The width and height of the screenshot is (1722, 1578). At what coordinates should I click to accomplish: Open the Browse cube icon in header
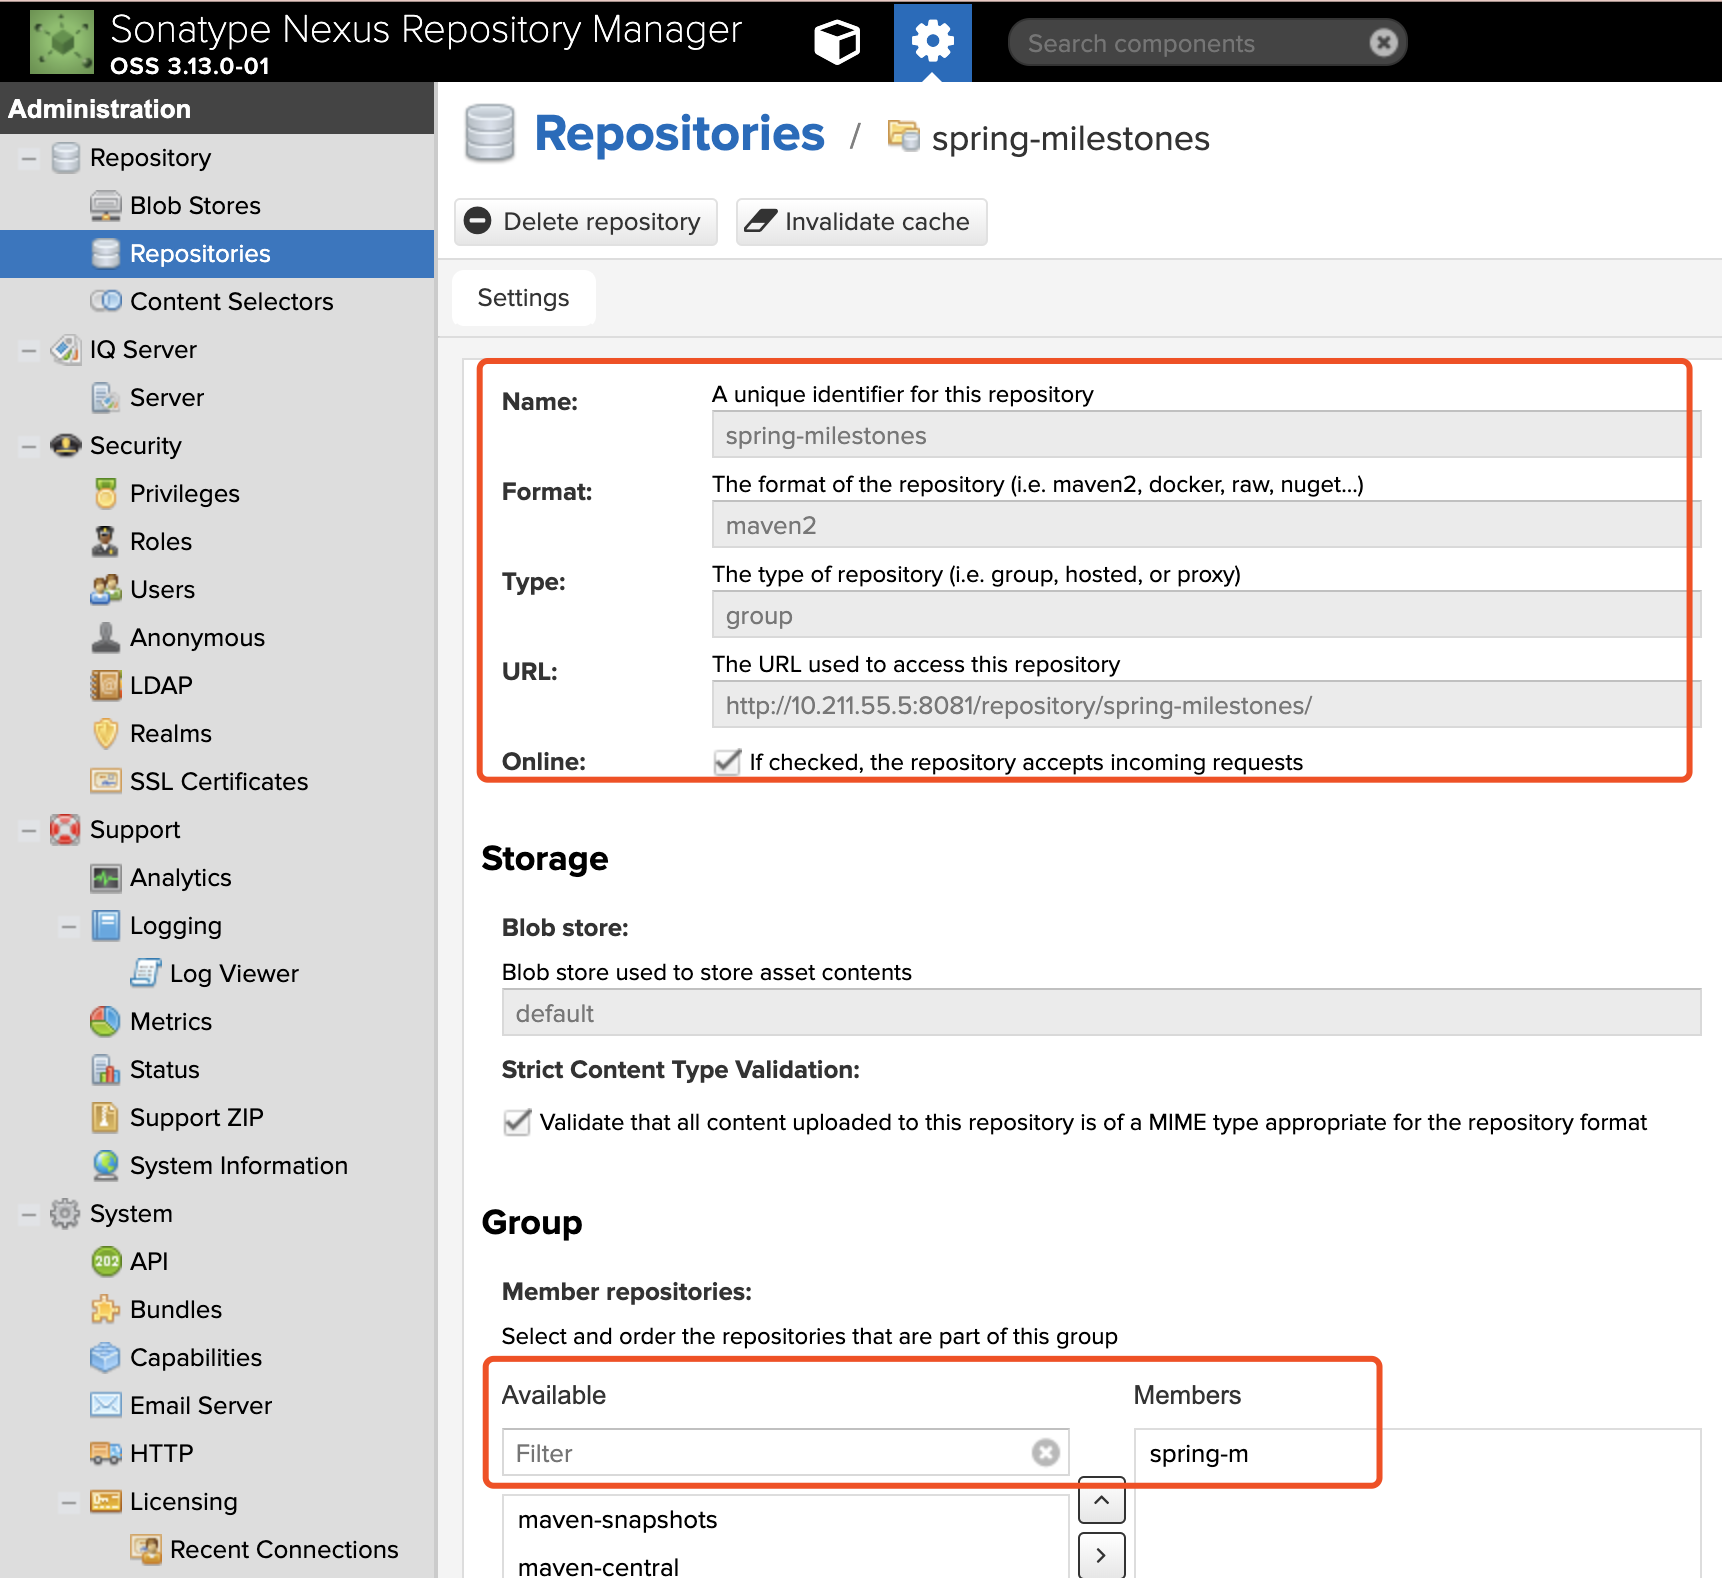tap(837, 42)
